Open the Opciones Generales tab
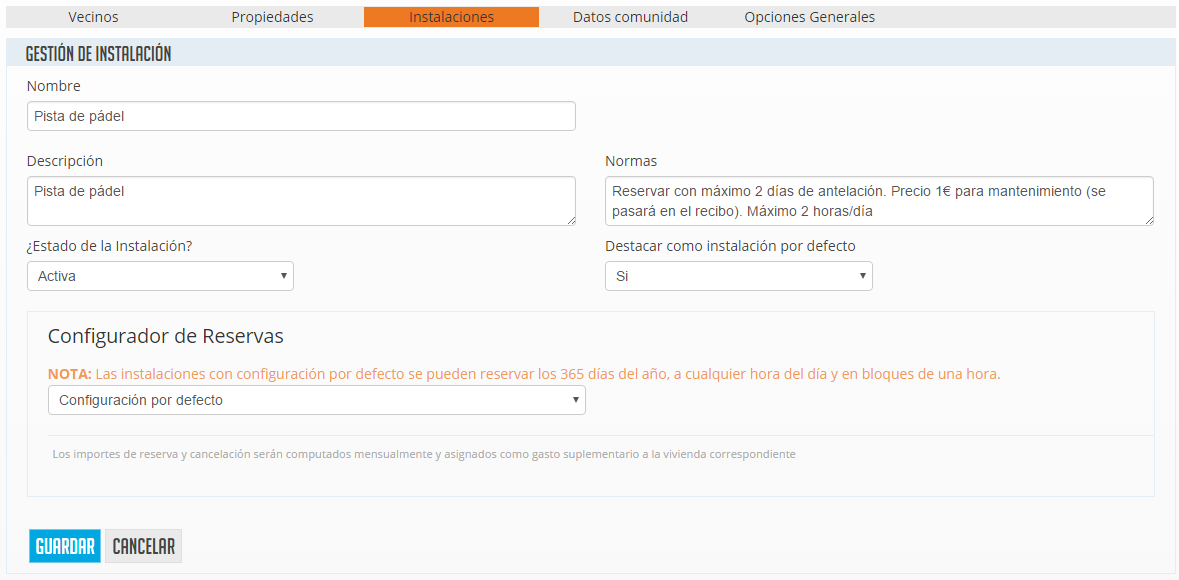 click(809, 17)
